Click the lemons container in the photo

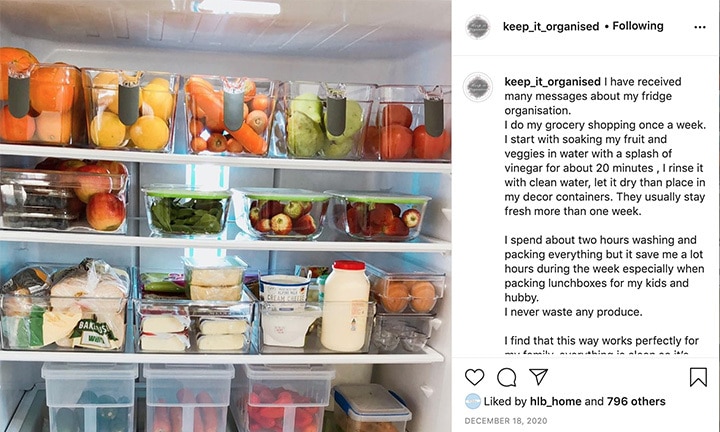click(x=131, y=110)
